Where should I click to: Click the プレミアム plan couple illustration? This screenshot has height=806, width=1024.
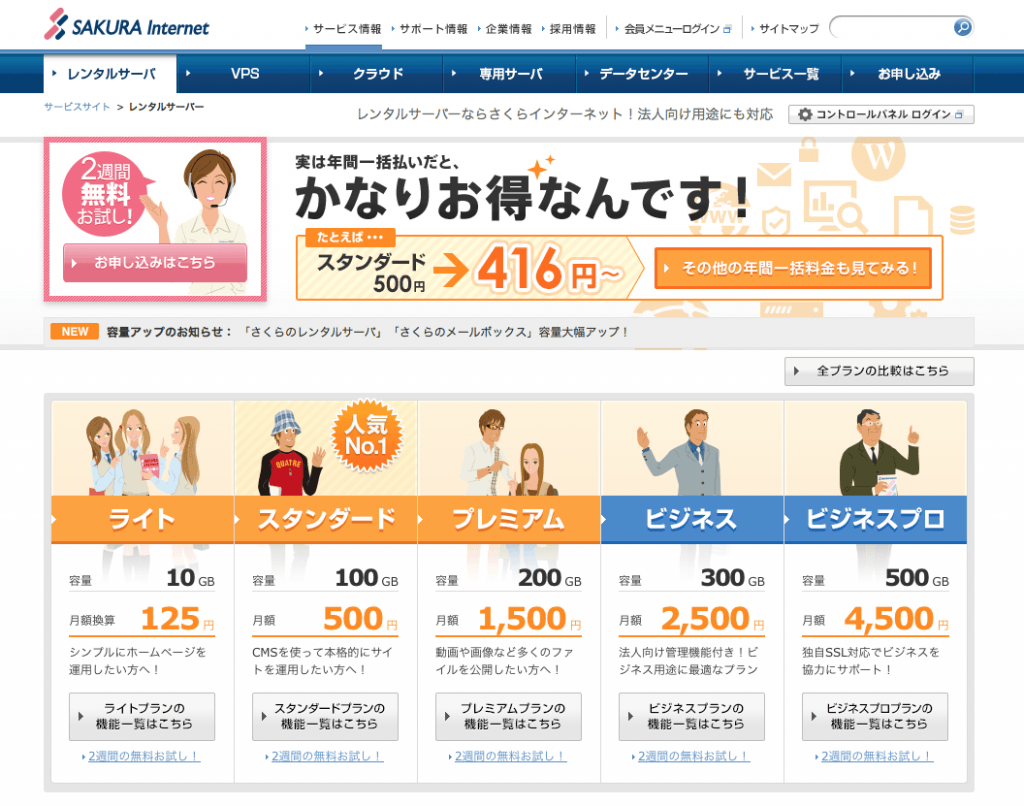pyautogui.click(x=509, y=452)
